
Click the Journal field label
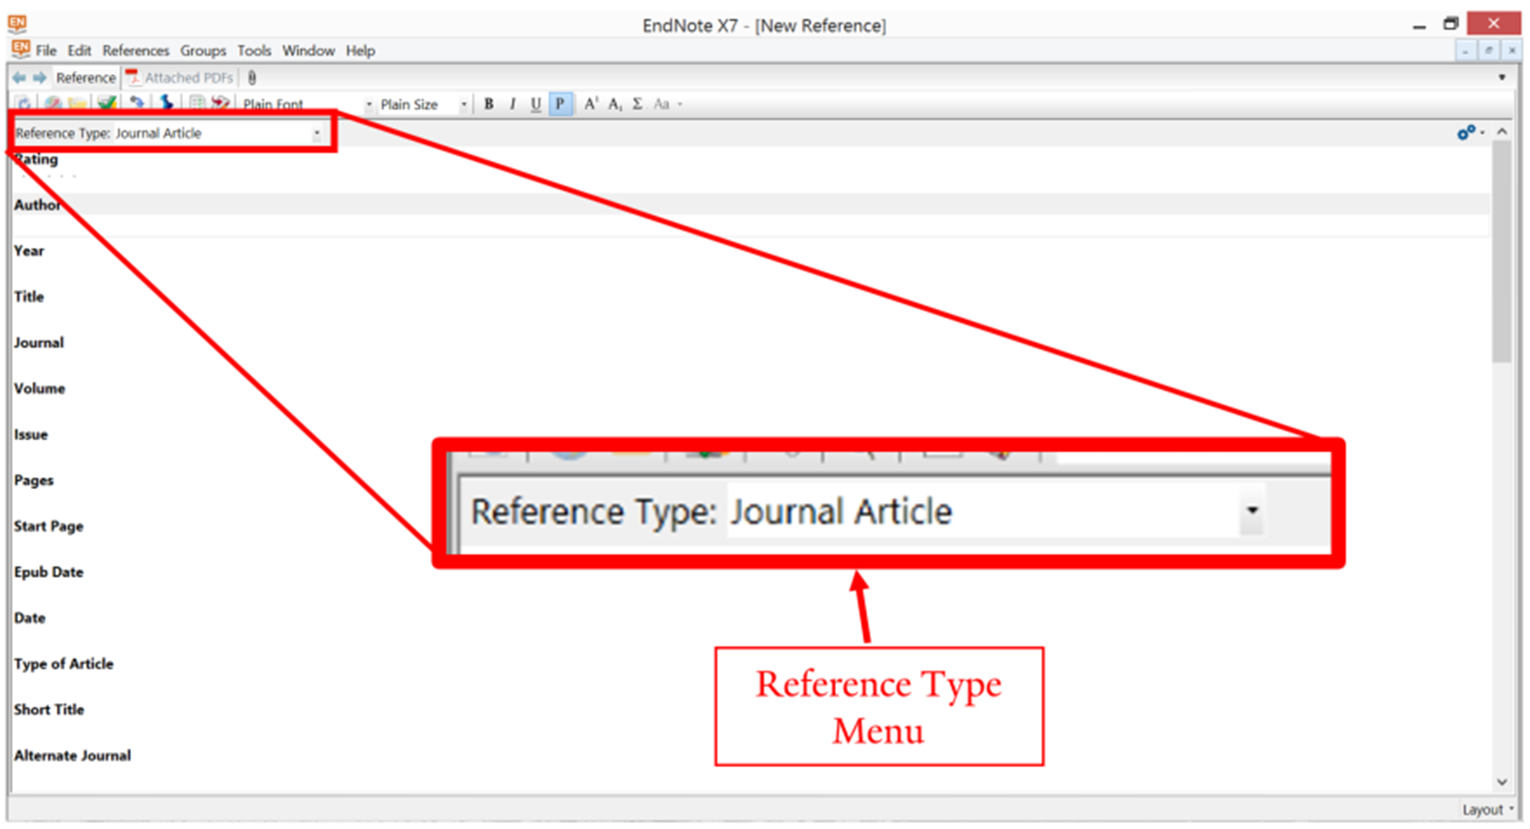tap(39, 343)
